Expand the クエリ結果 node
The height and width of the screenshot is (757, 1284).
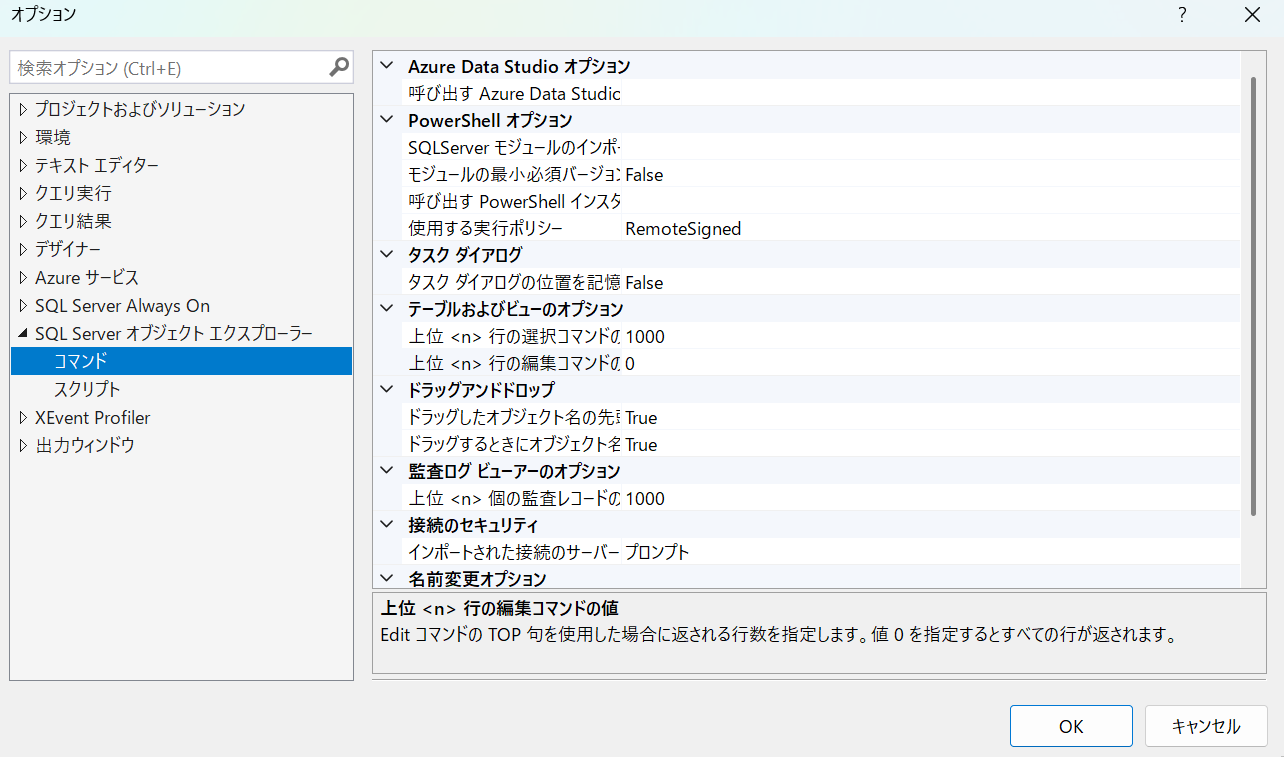pos(24,221)
